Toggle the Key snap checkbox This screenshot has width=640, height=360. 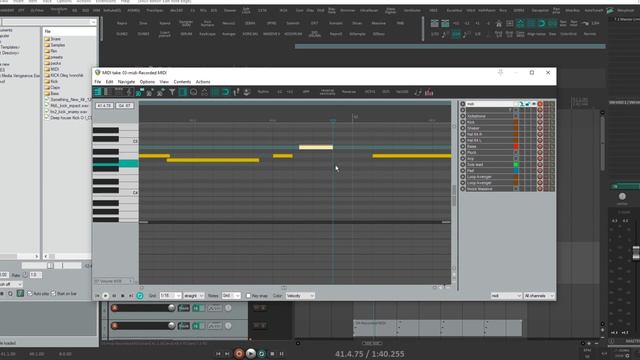pyautogui.click(x=248, y=296)
